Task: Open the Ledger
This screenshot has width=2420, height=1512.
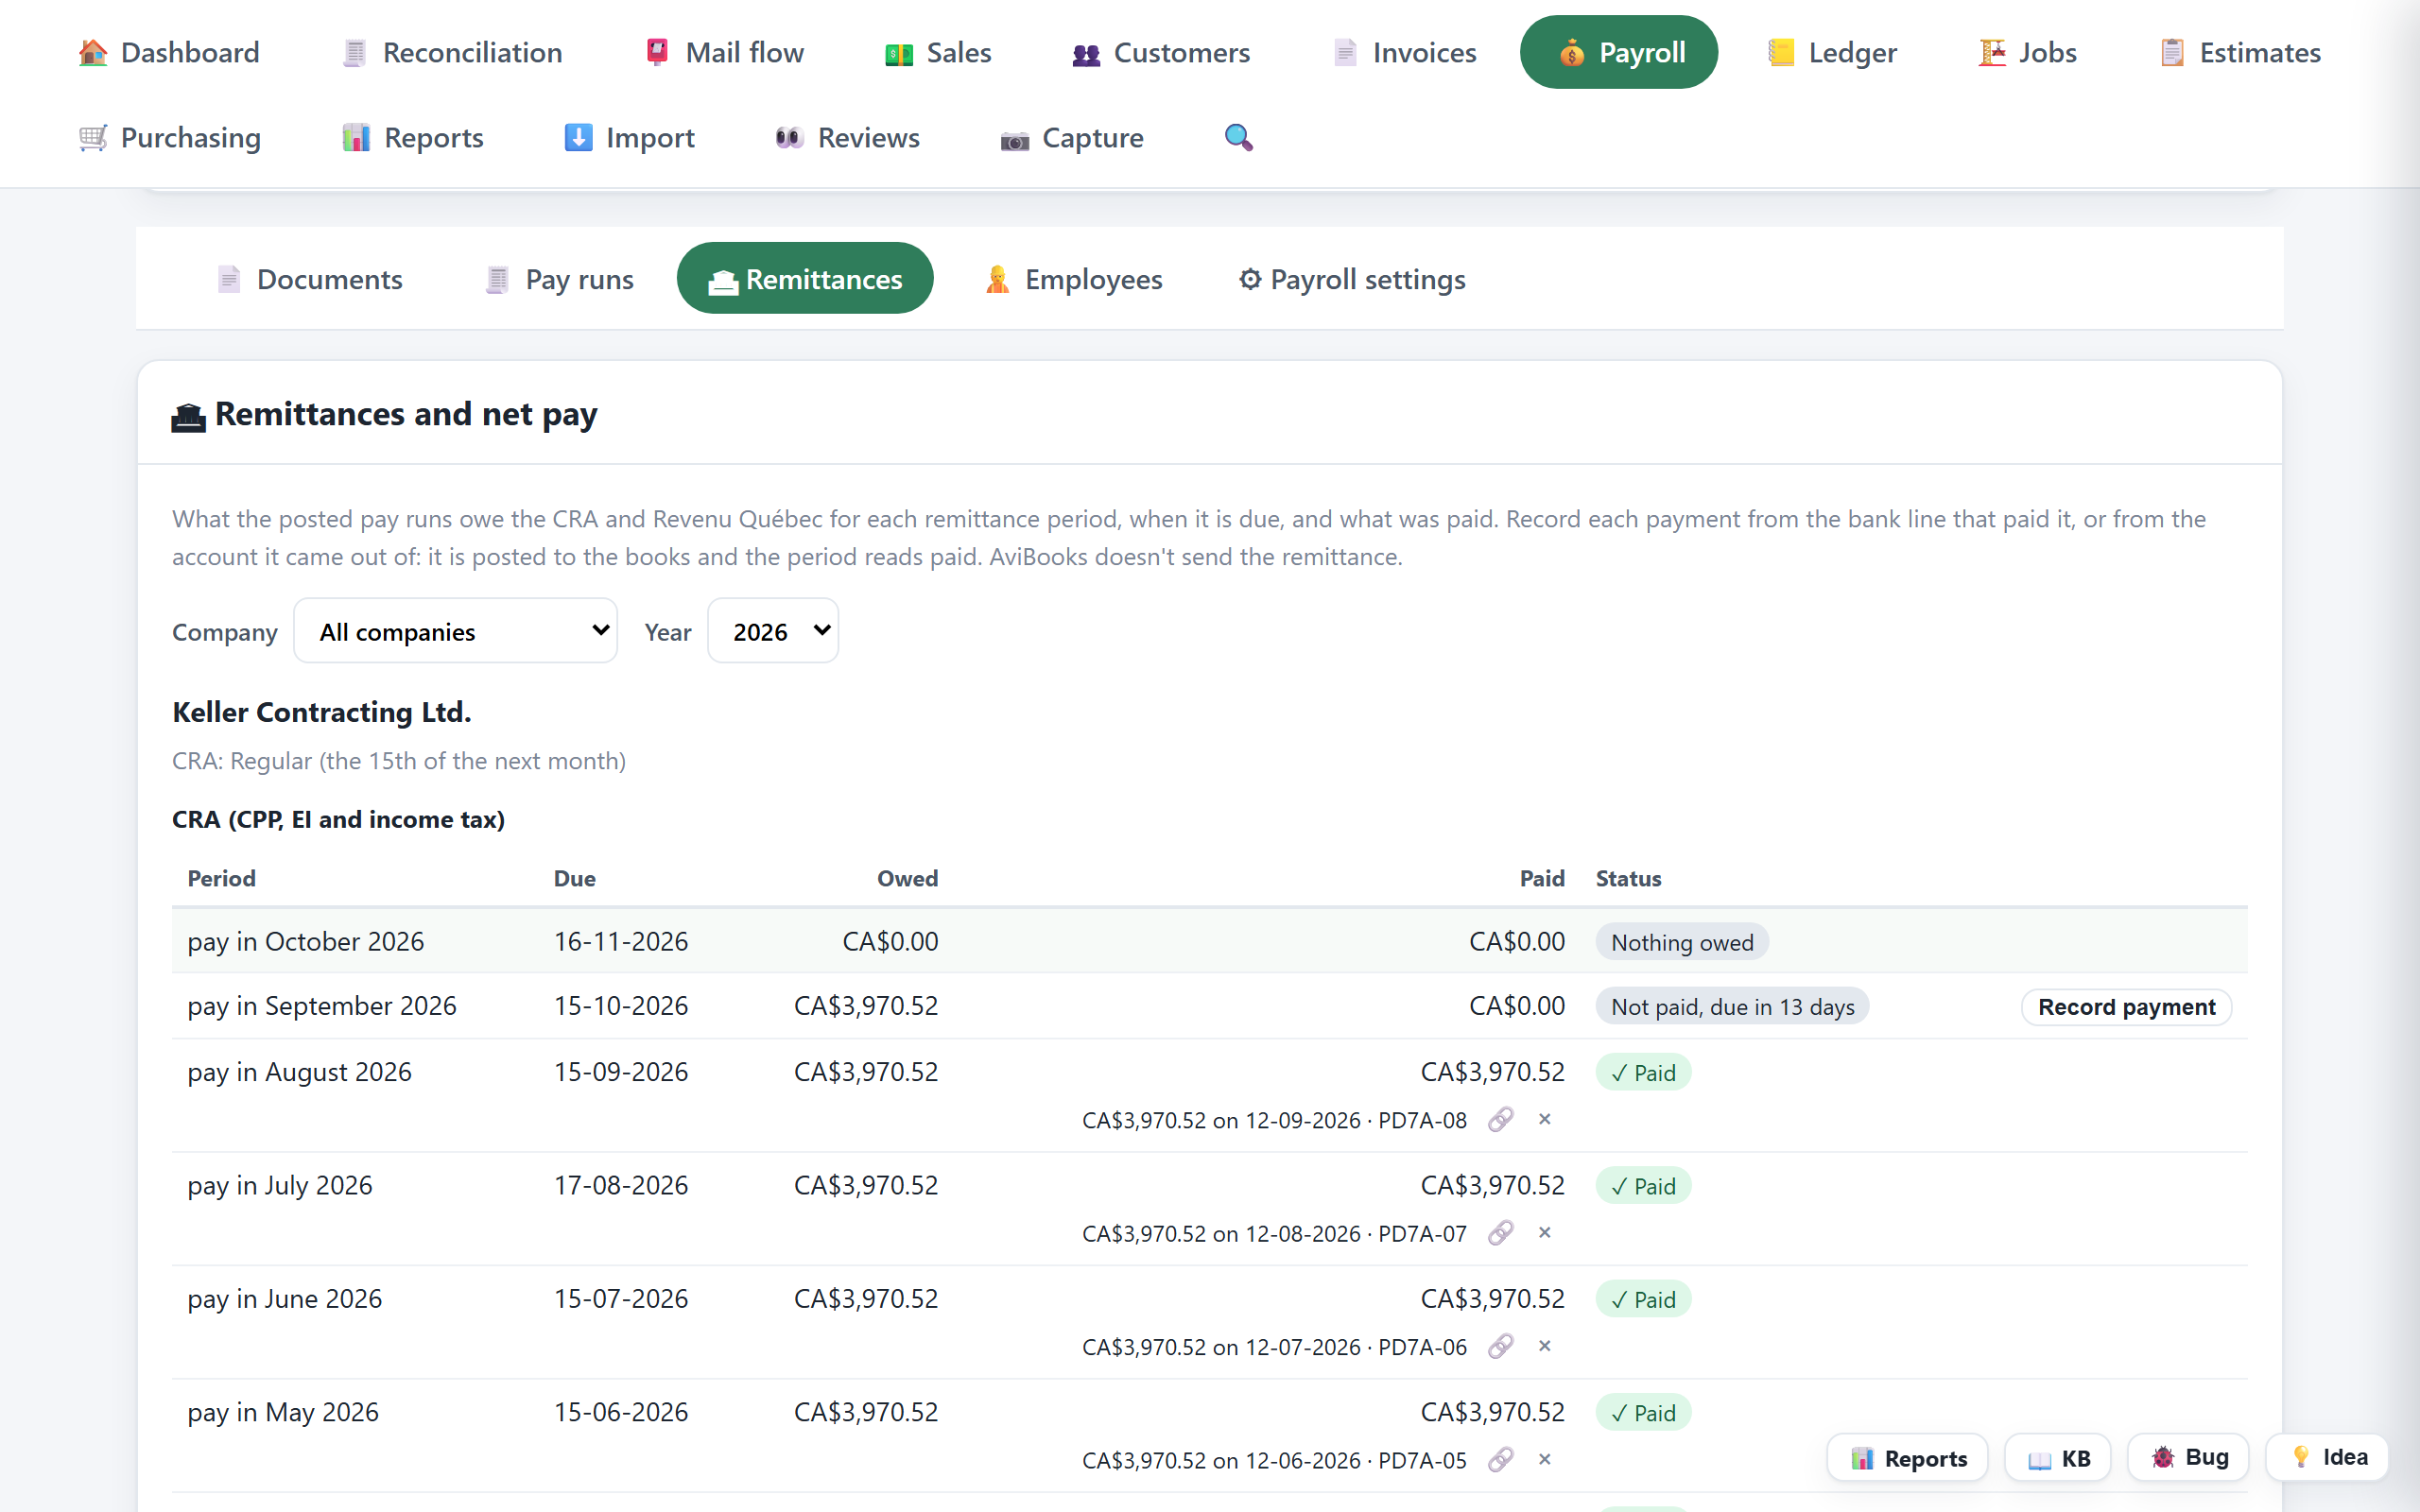Action: 1832,52
